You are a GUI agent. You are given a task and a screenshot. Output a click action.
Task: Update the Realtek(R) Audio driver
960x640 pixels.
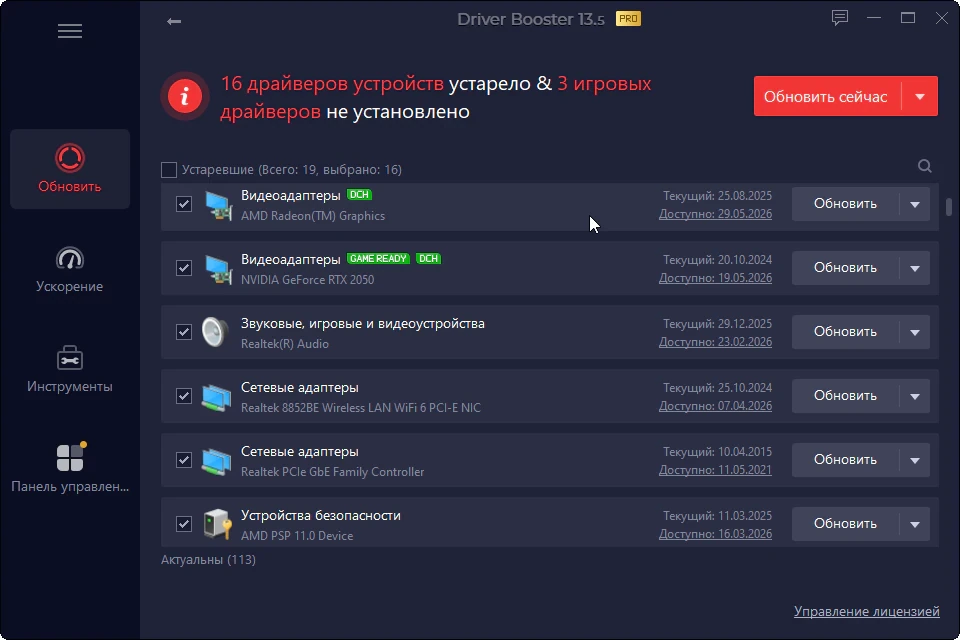click(845, 332)
